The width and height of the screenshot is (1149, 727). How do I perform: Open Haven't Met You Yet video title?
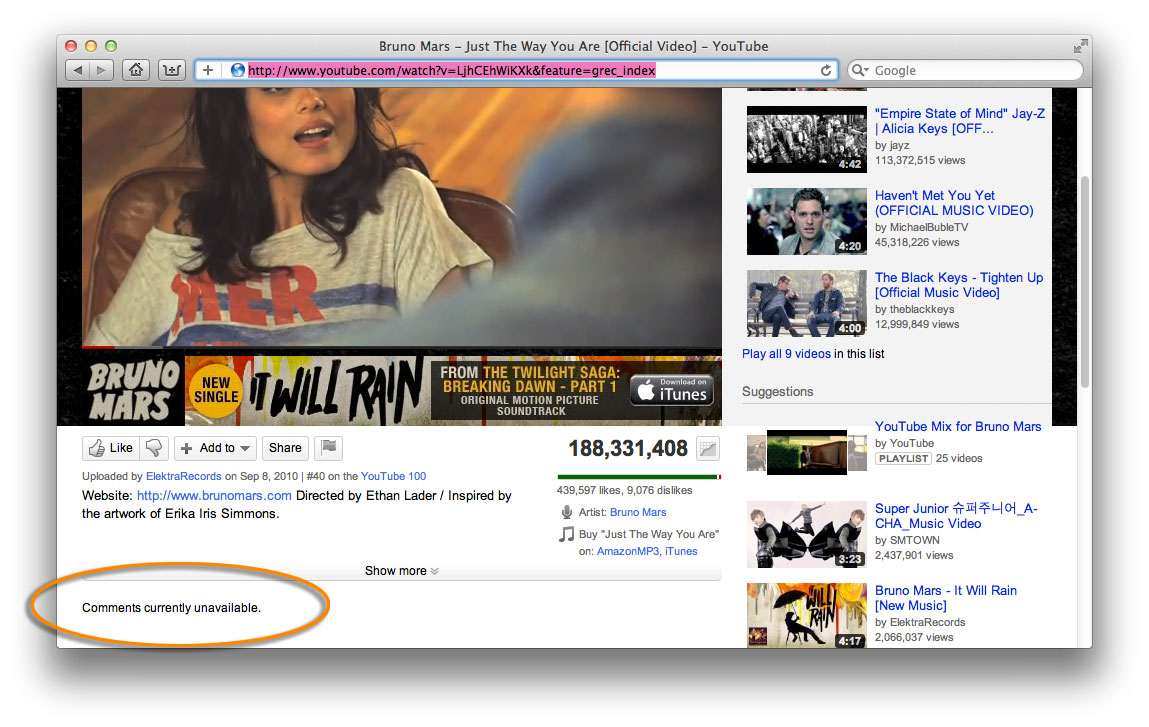pos(954,203)
